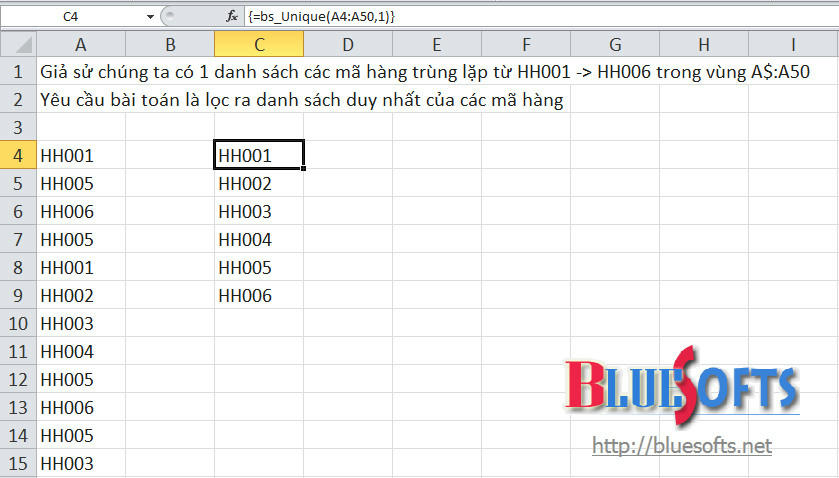
Task: Select the row 15 header
Action: [x=18, y=464]
